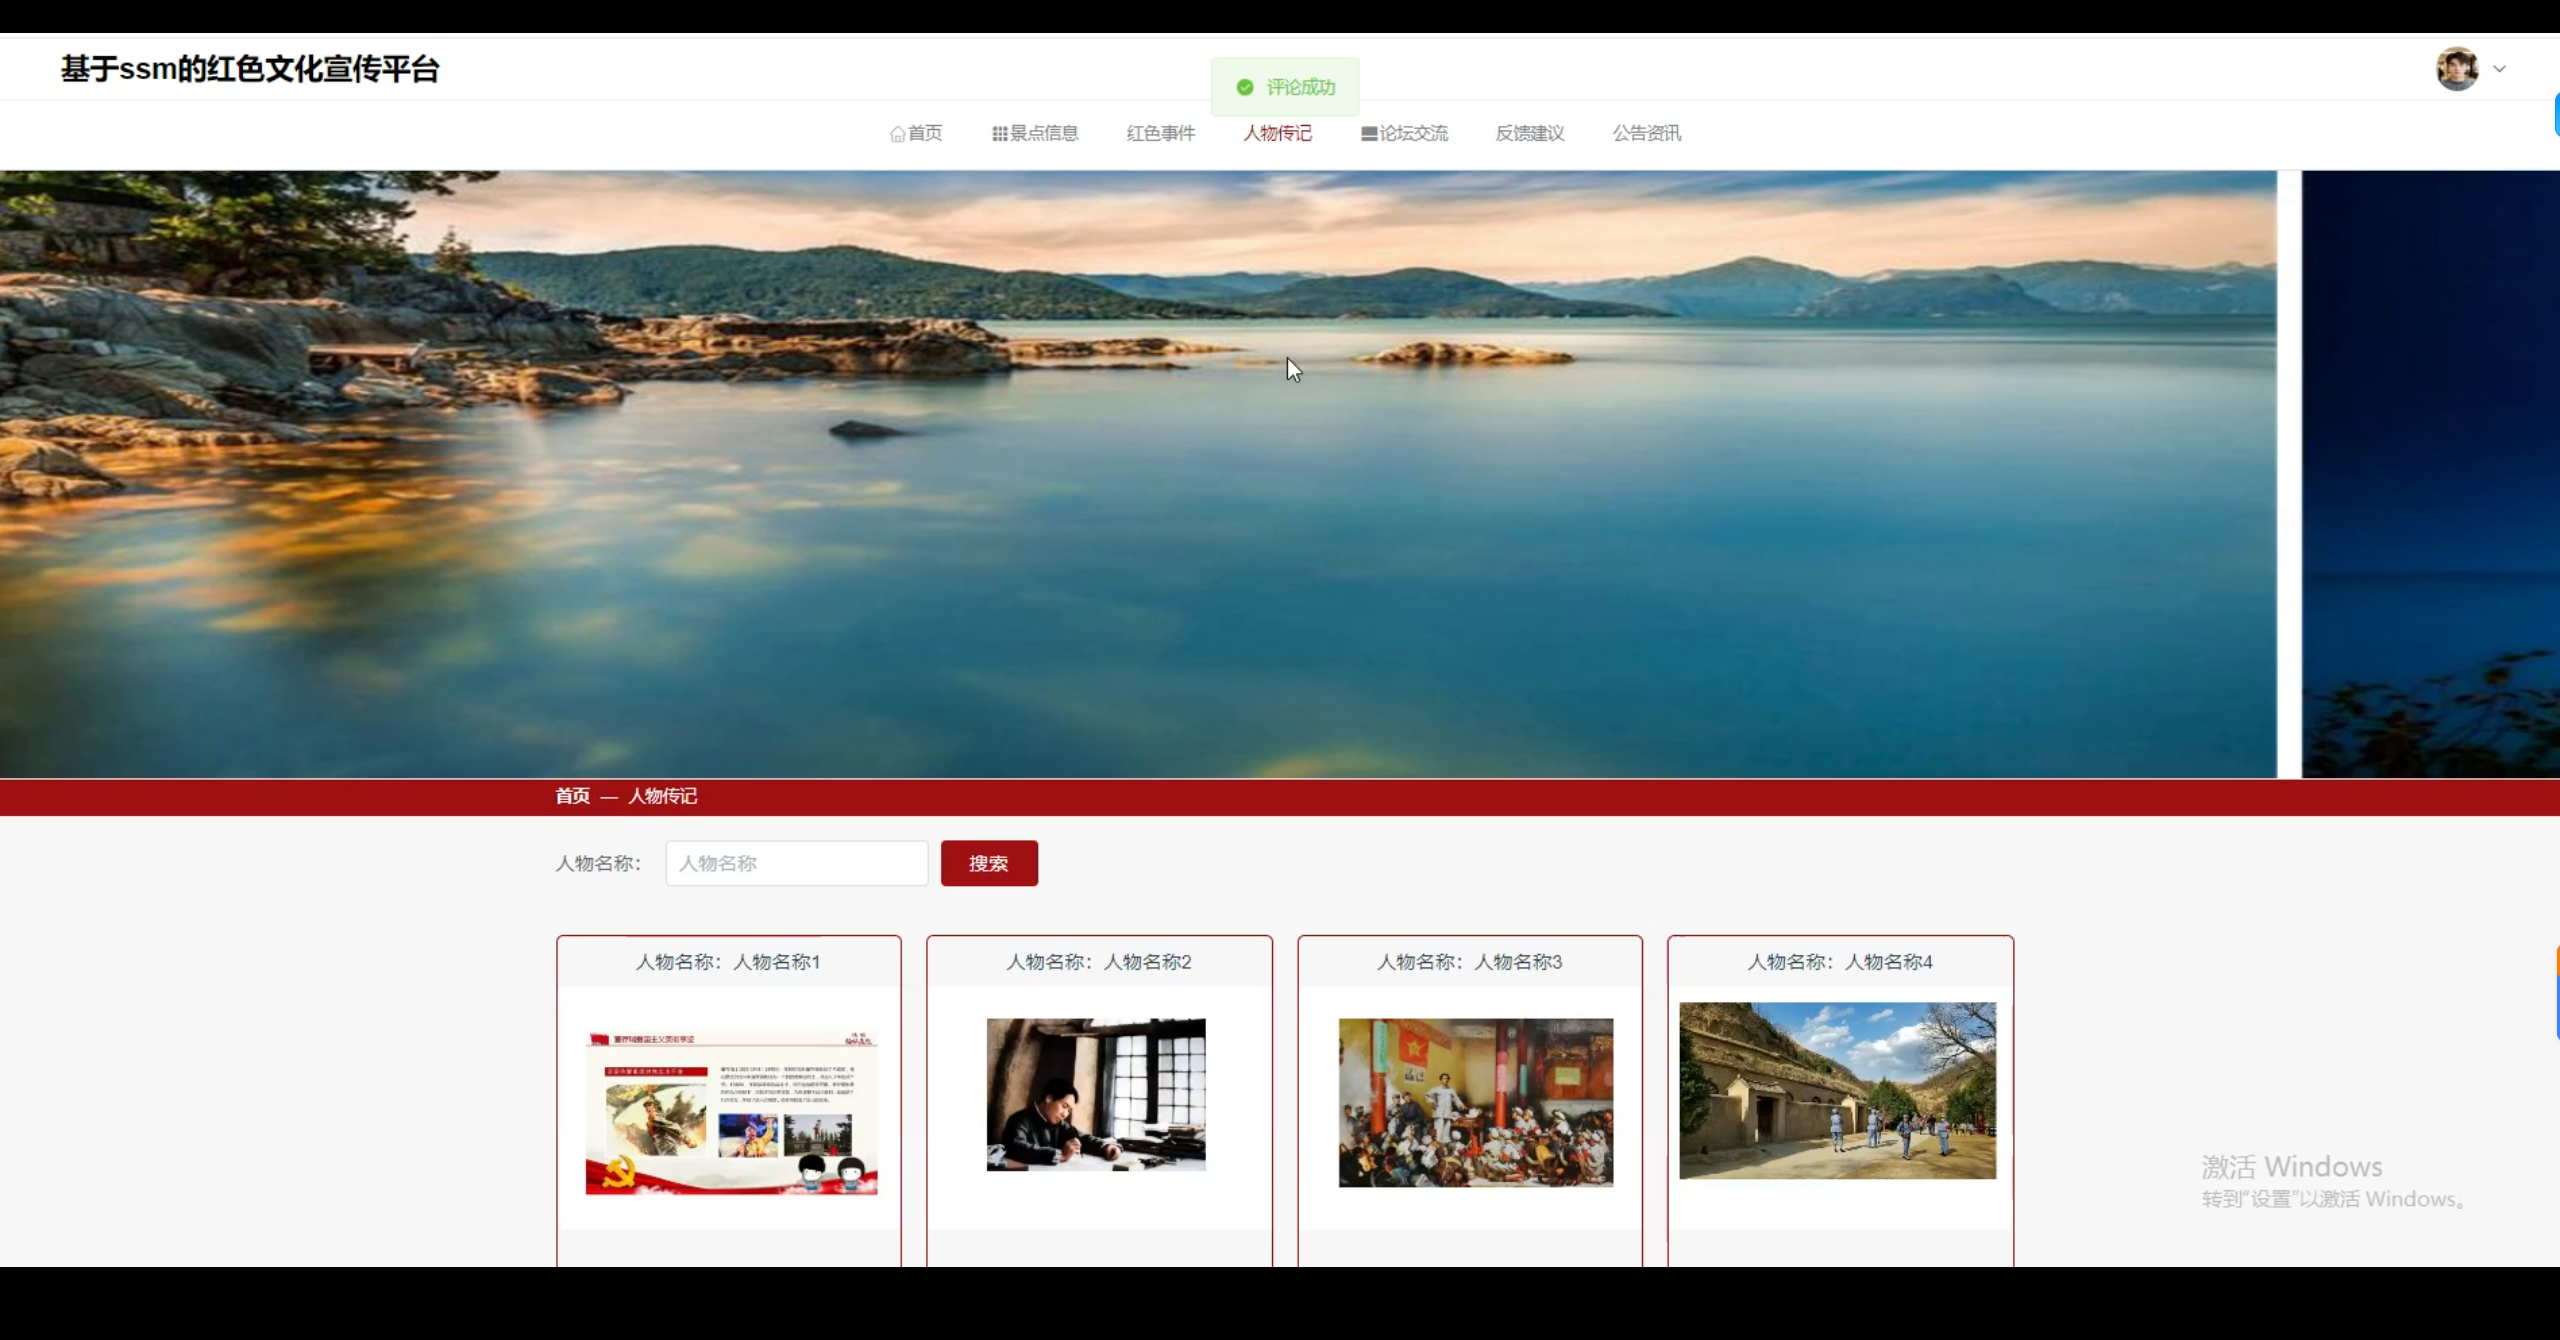Click the lake landscape banner image

[1138, 474]
